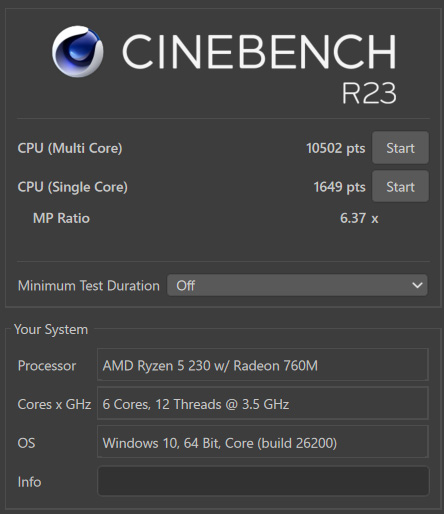Click the 1649 pts single core score
The height and width of the screenshot is (514, 444).
[339, 187]
